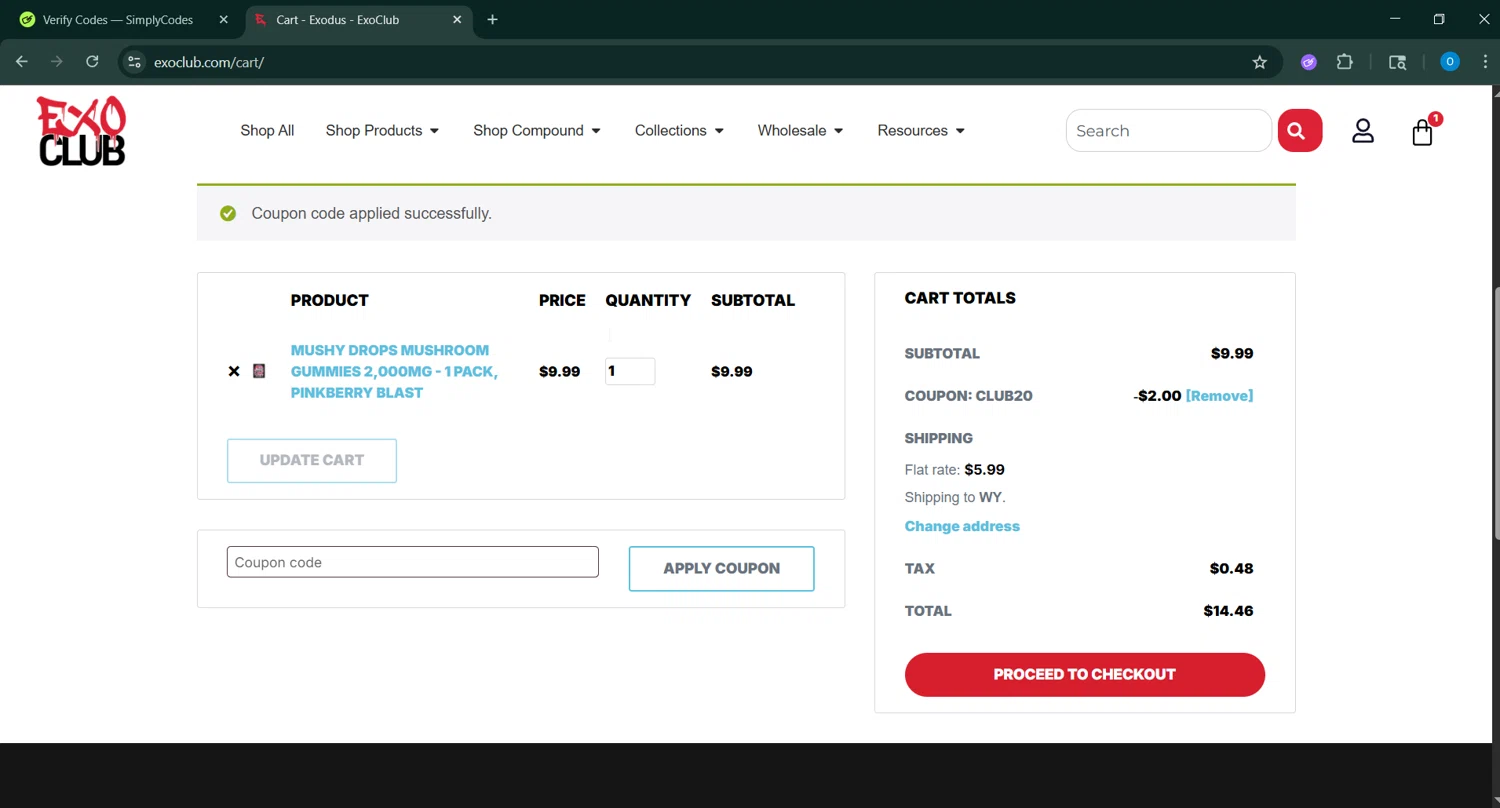
Task: Open the Chrome three-dot menu
Action: click(1485, 62)
